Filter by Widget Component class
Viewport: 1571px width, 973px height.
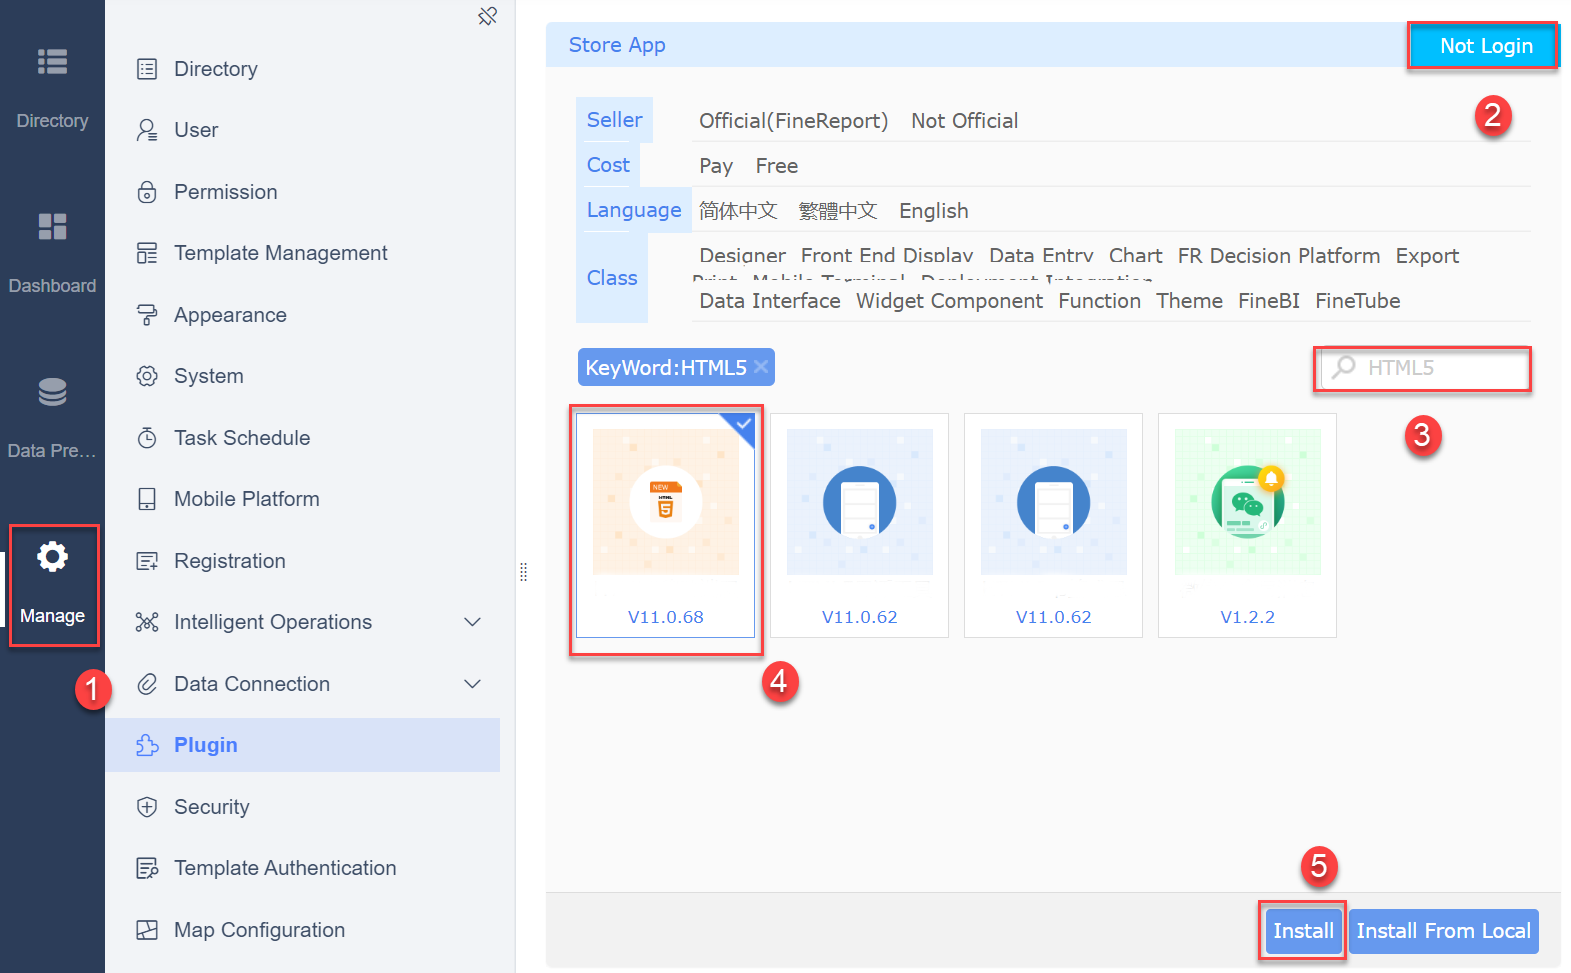click(x=949, y=301)
